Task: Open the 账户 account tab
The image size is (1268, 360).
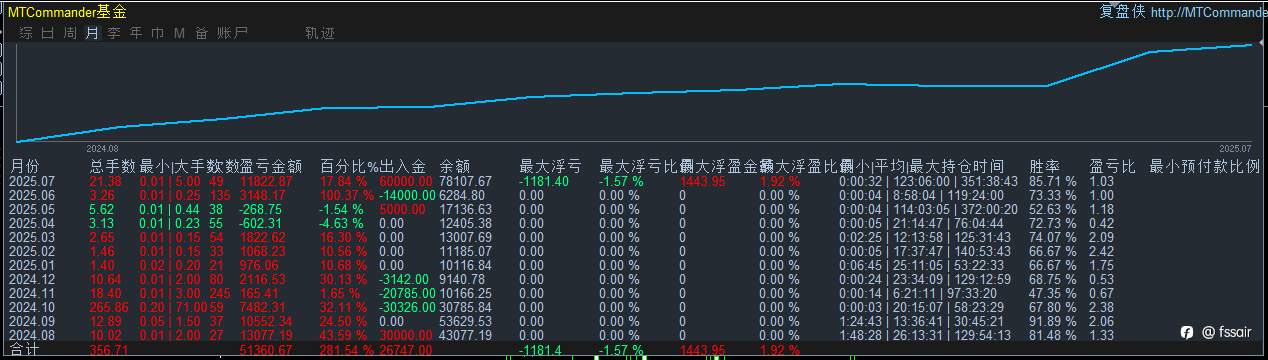Action: (232, 33)
